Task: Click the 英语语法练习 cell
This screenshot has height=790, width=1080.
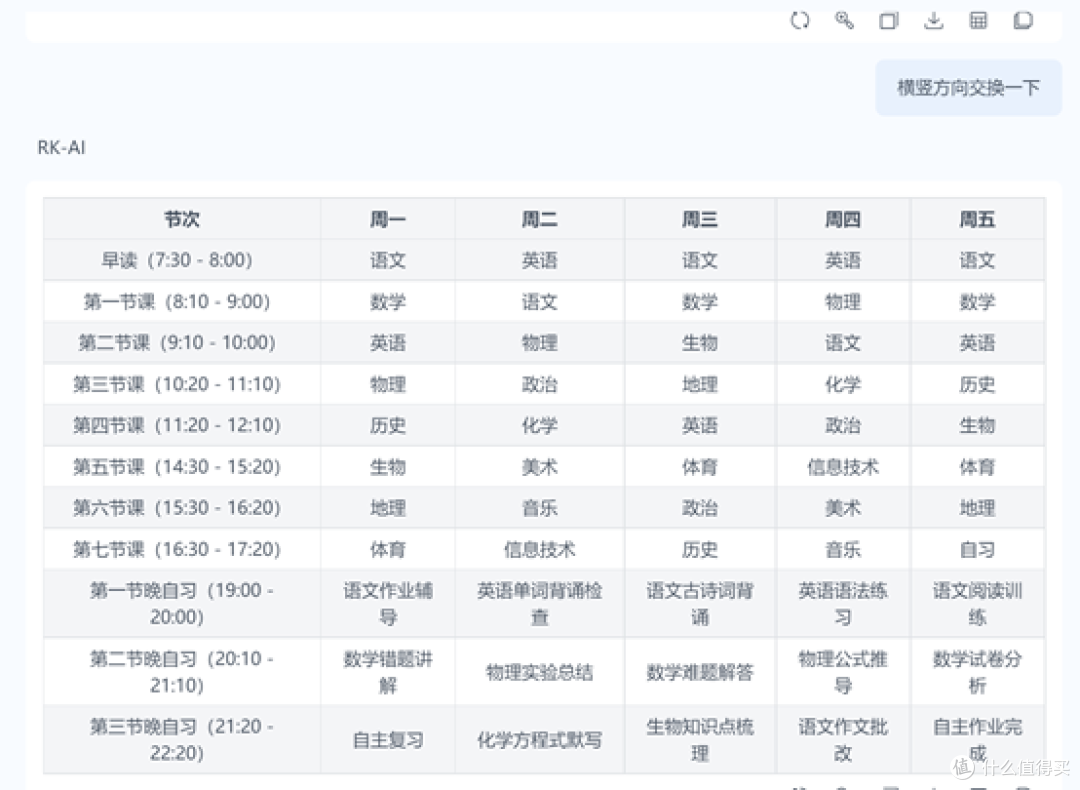Action: pos(843,603)
